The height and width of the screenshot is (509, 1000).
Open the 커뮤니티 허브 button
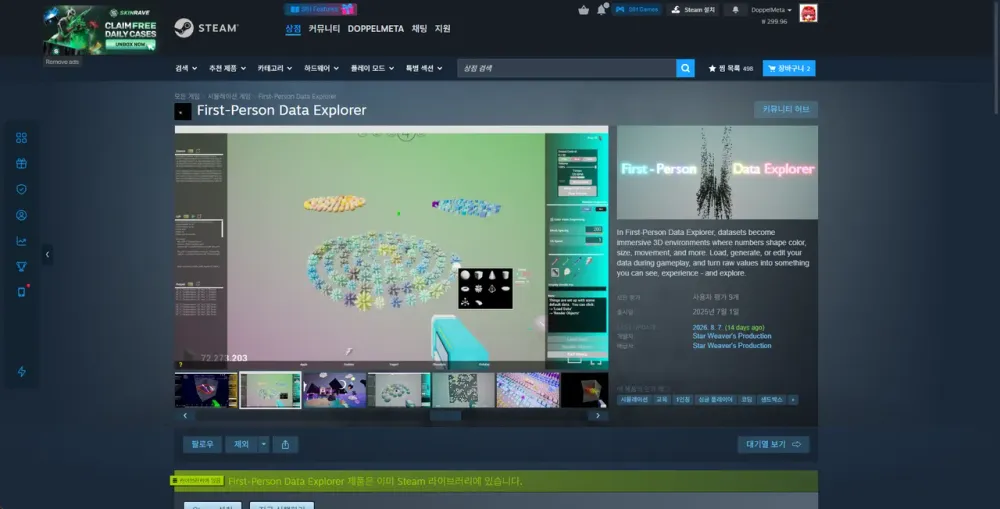pyautogui.click(x=786, y=109)
